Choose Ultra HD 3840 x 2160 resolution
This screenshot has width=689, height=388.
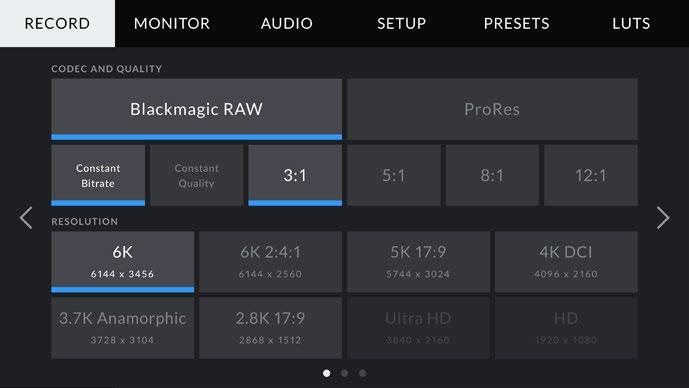coord(418,328)
